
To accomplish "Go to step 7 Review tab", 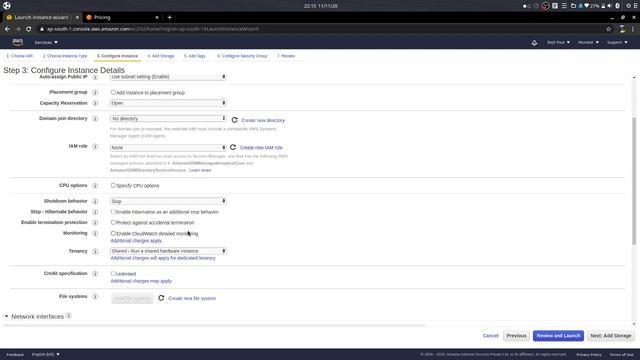I will pyautogui.click(x=286, y=56).
